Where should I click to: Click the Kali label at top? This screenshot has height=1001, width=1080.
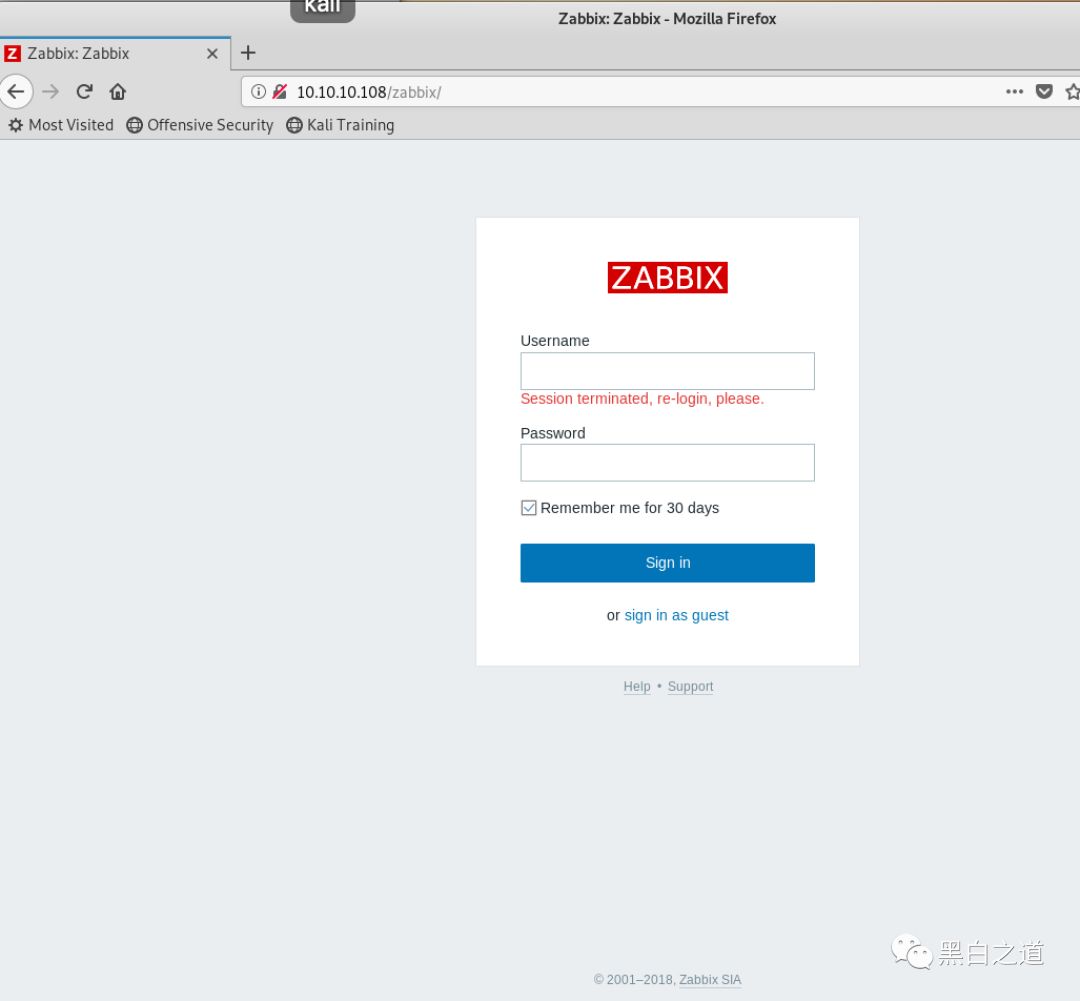(322, 10)
